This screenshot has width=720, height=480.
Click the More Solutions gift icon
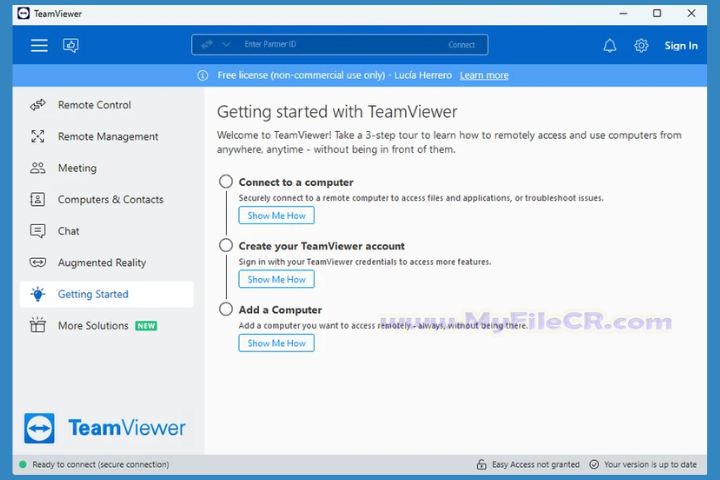pyautogui.click(x=38, y=325)
